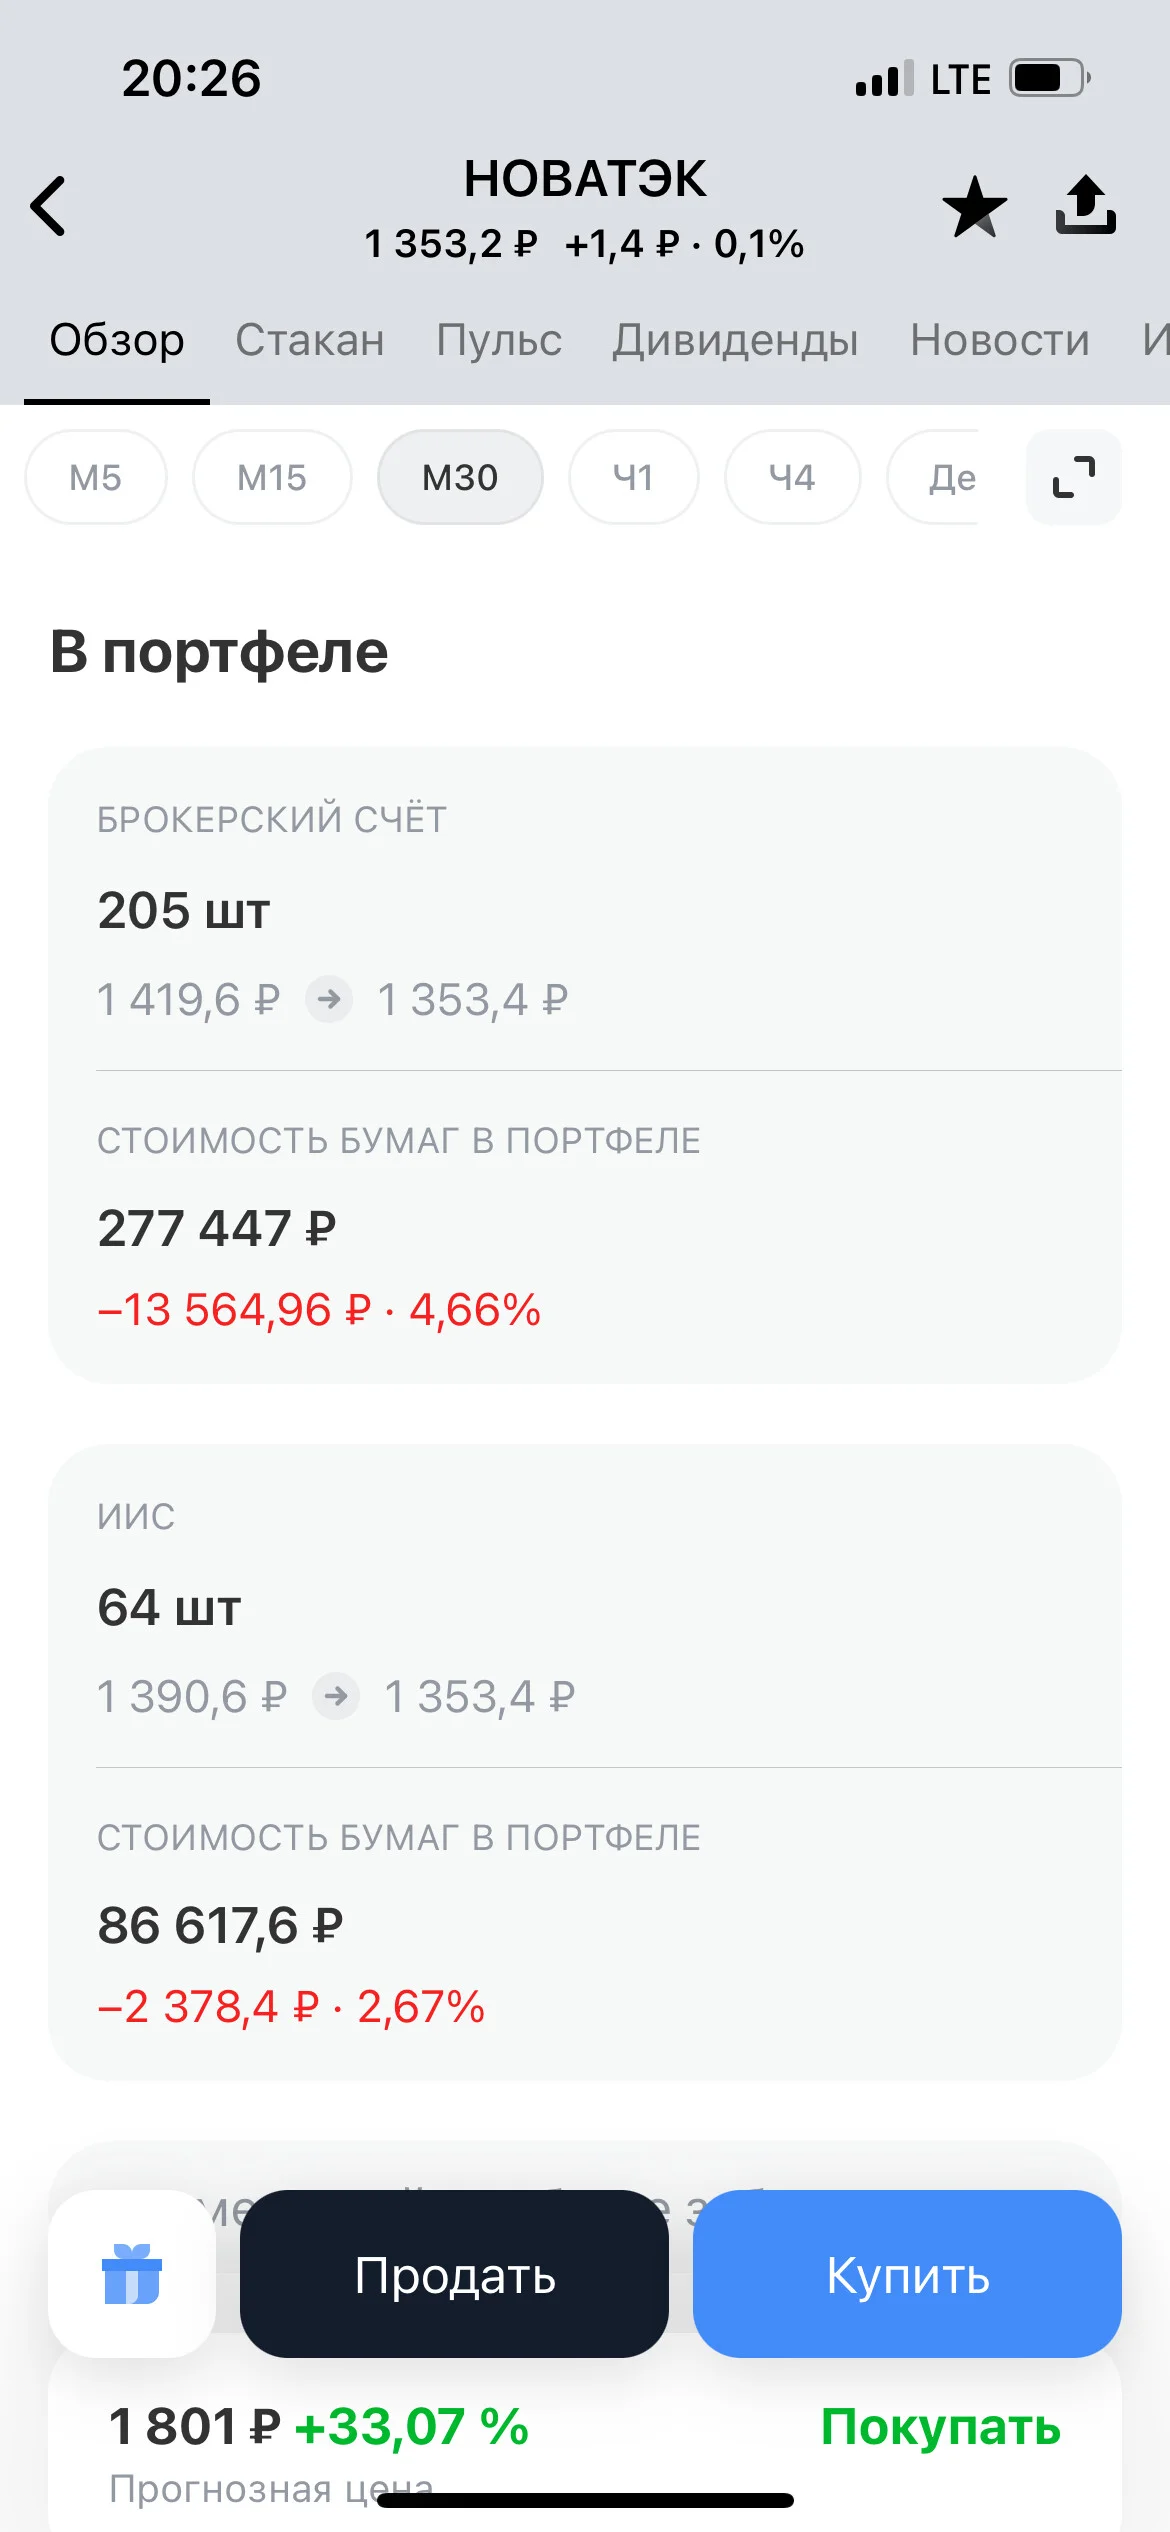This screenshot has height=2532, width=1170.
Task: Toggle the favorite star for НОВАТЭК
Action: tap(974, 207)
